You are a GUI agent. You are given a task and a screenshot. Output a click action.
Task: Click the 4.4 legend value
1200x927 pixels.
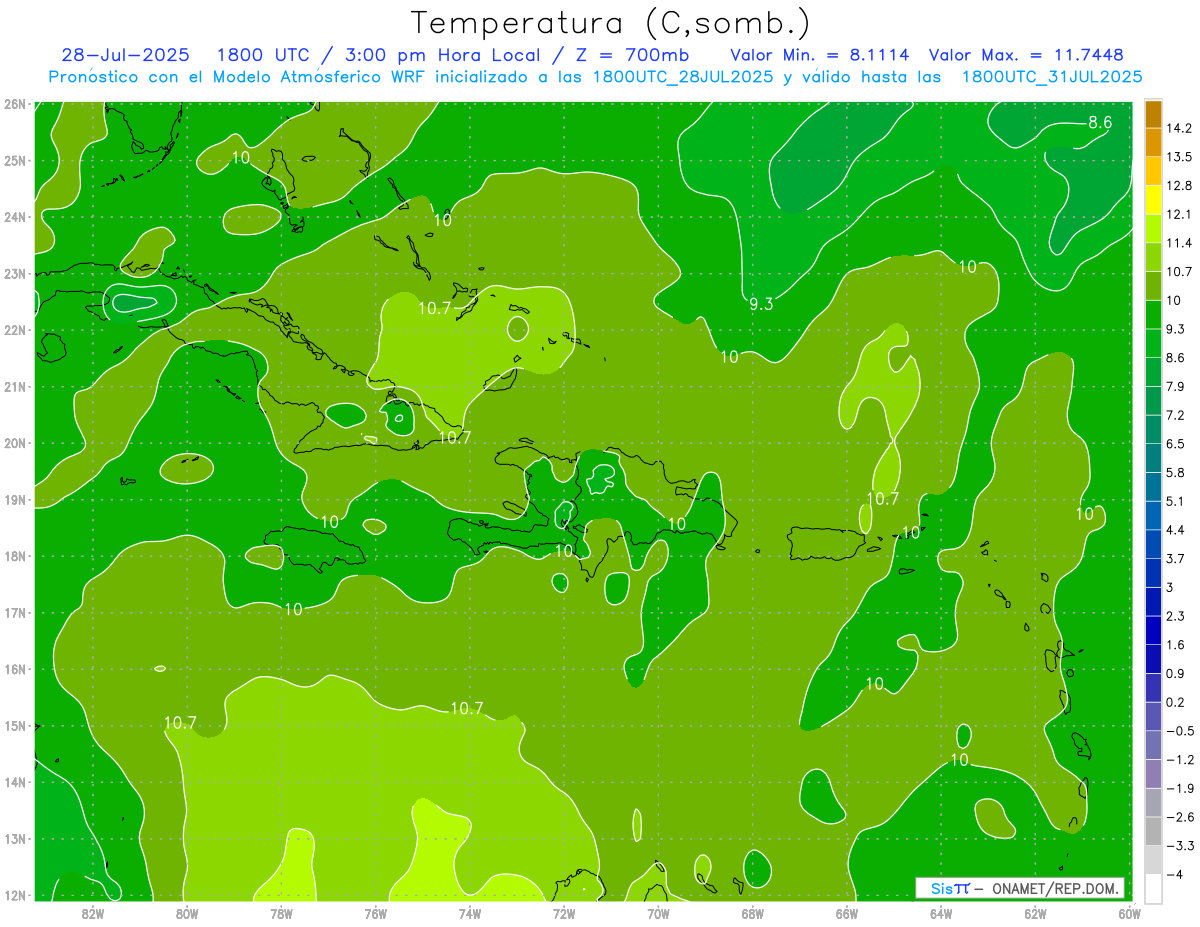1175,529
